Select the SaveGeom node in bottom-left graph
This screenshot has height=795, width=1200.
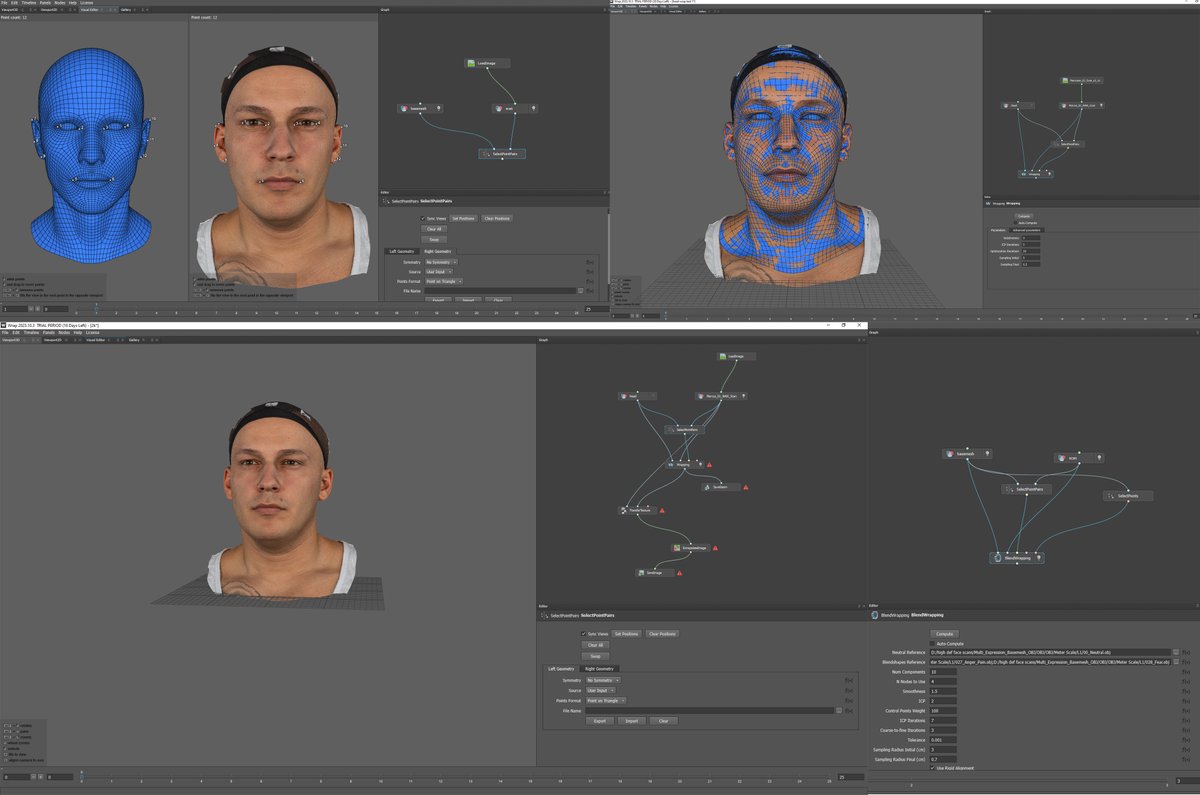[721, 487]
